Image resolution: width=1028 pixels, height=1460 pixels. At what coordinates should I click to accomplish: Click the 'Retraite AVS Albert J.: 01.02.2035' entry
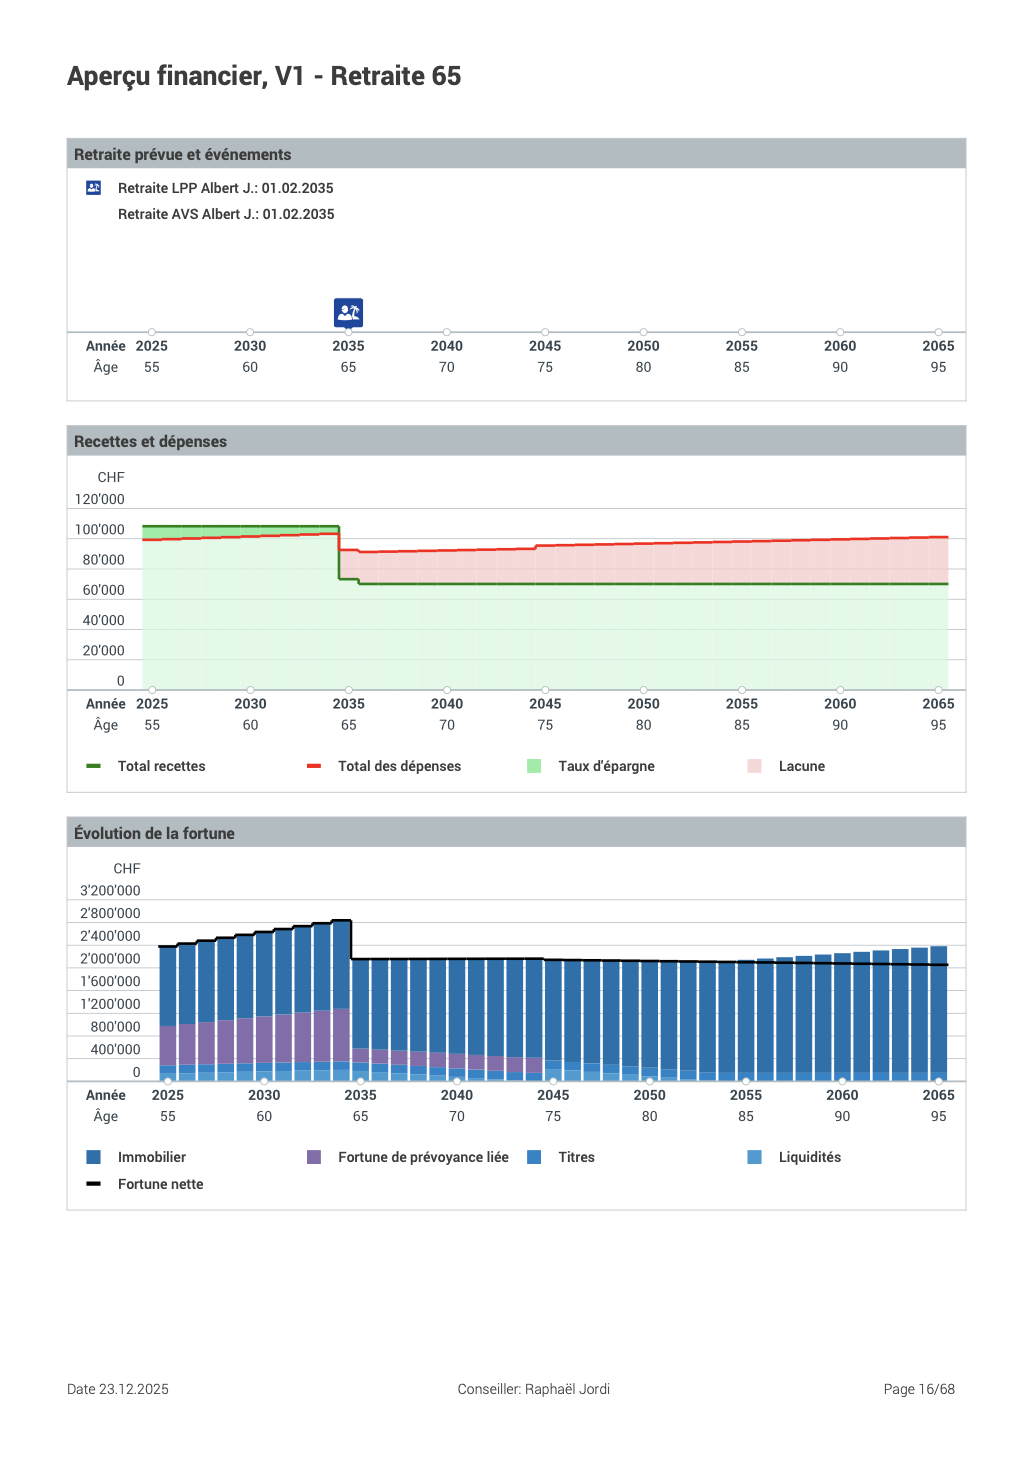(x=226, y=214)
